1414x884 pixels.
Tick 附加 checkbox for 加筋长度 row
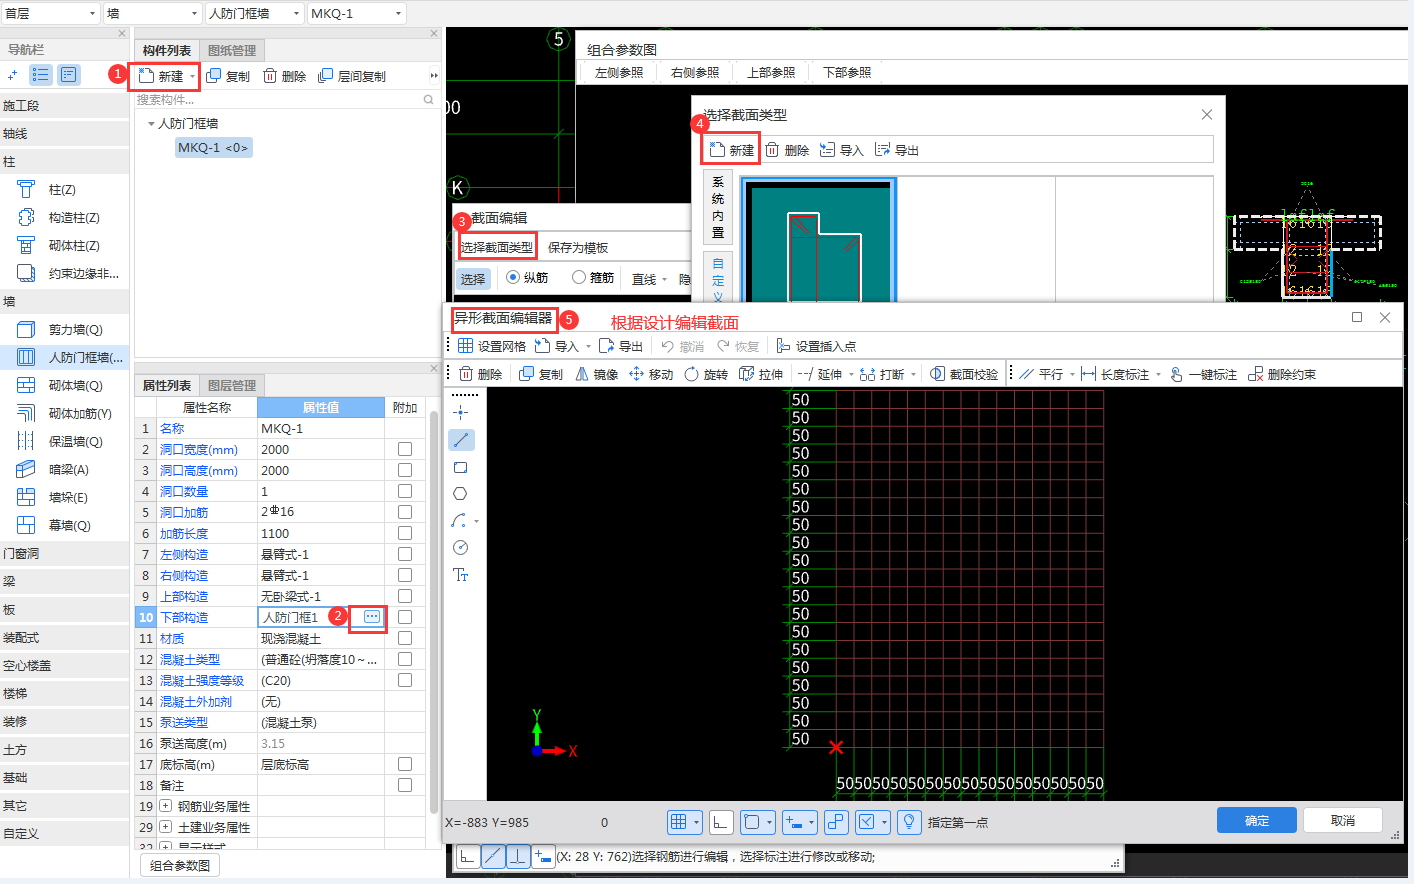pyautogui.click(x=405, y=534)
